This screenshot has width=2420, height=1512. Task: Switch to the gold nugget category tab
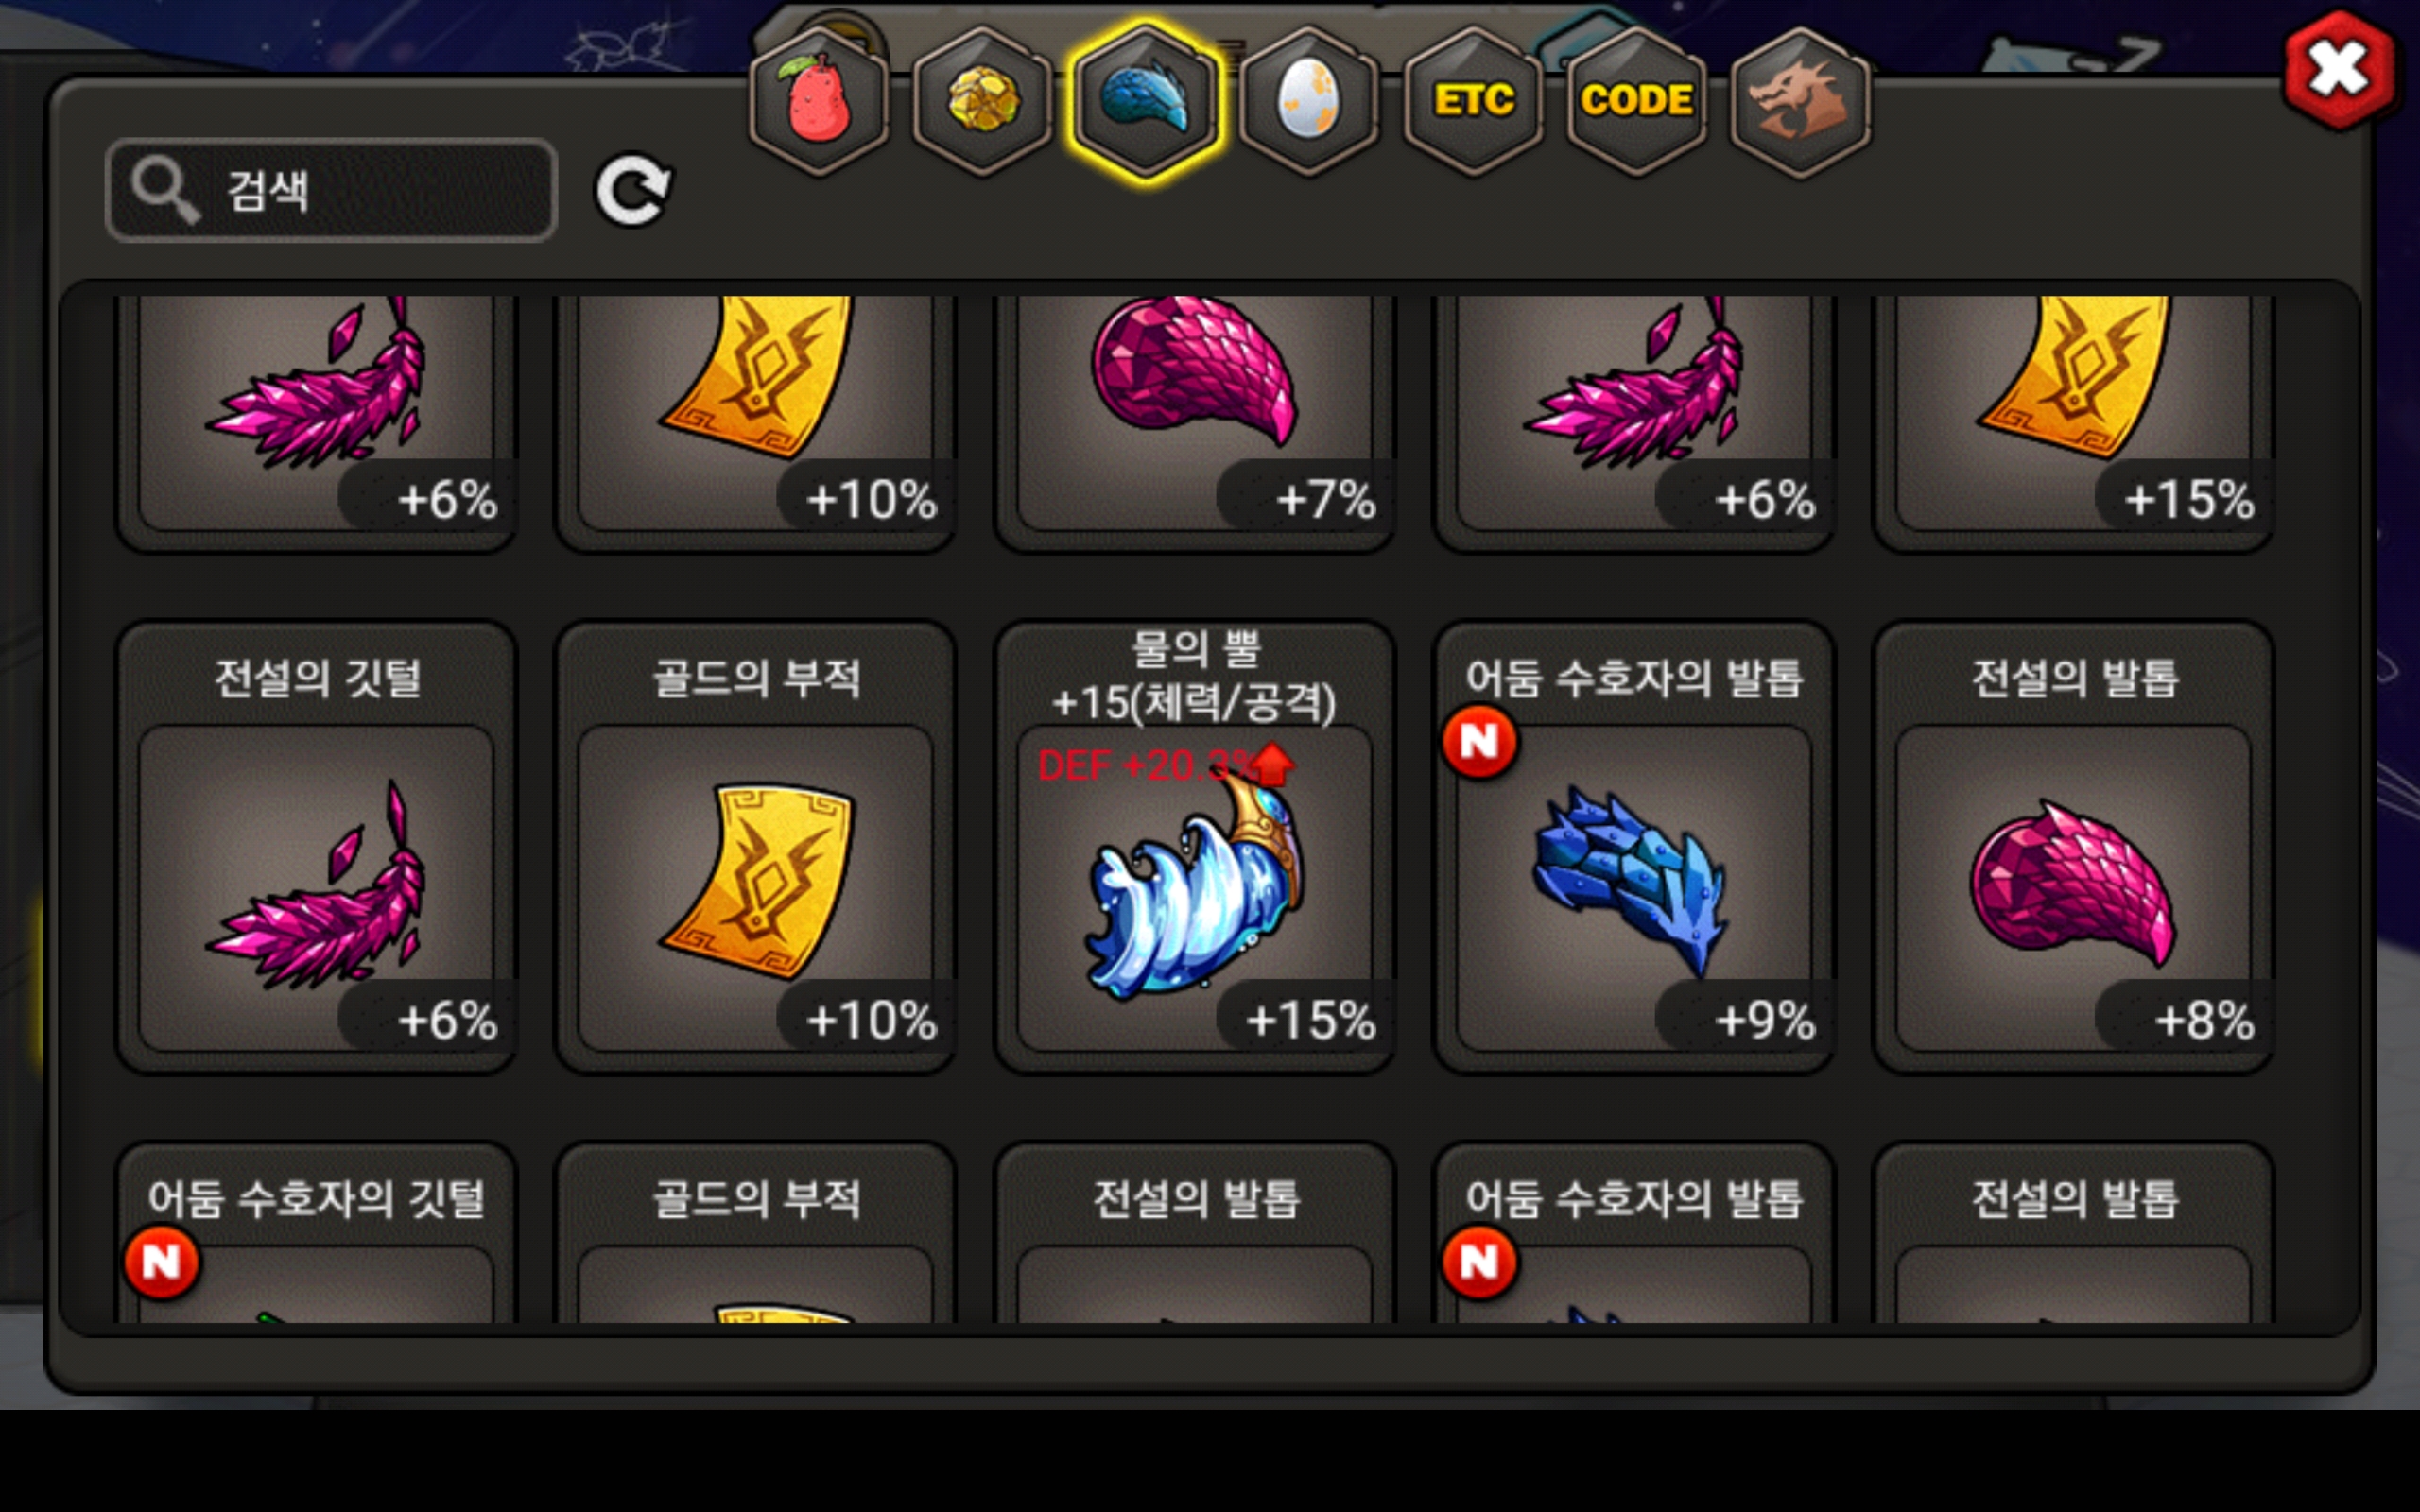983,100
